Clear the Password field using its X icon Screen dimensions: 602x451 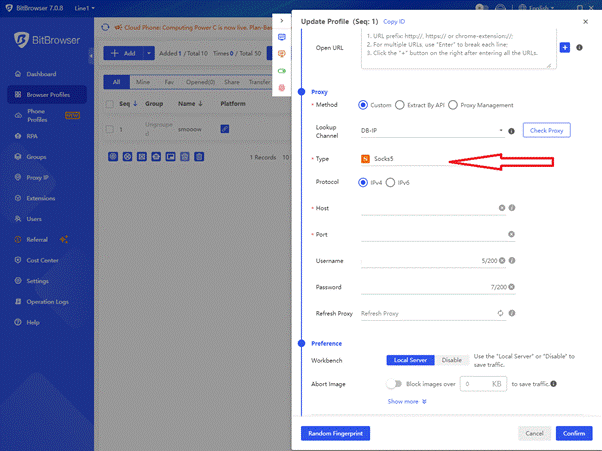[500, 287]
